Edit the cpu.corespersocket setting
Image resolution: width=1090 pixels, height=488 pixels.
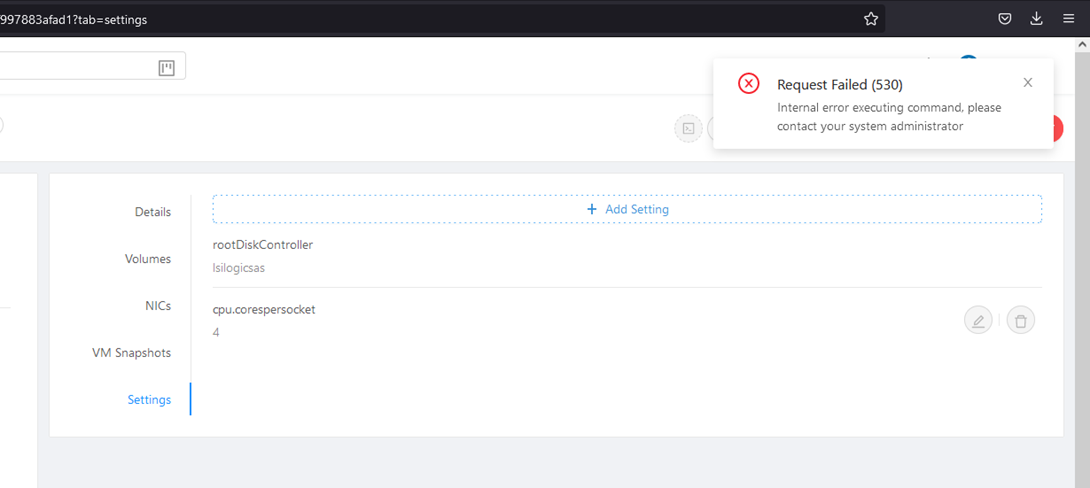[978, 320]
